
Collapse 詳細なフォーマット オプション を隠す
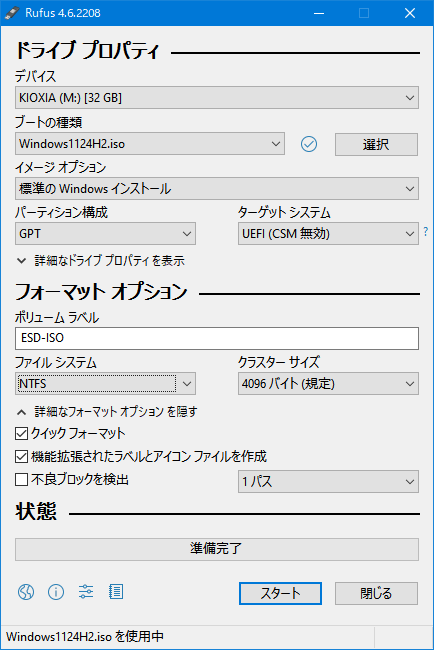tap(107, 412)
